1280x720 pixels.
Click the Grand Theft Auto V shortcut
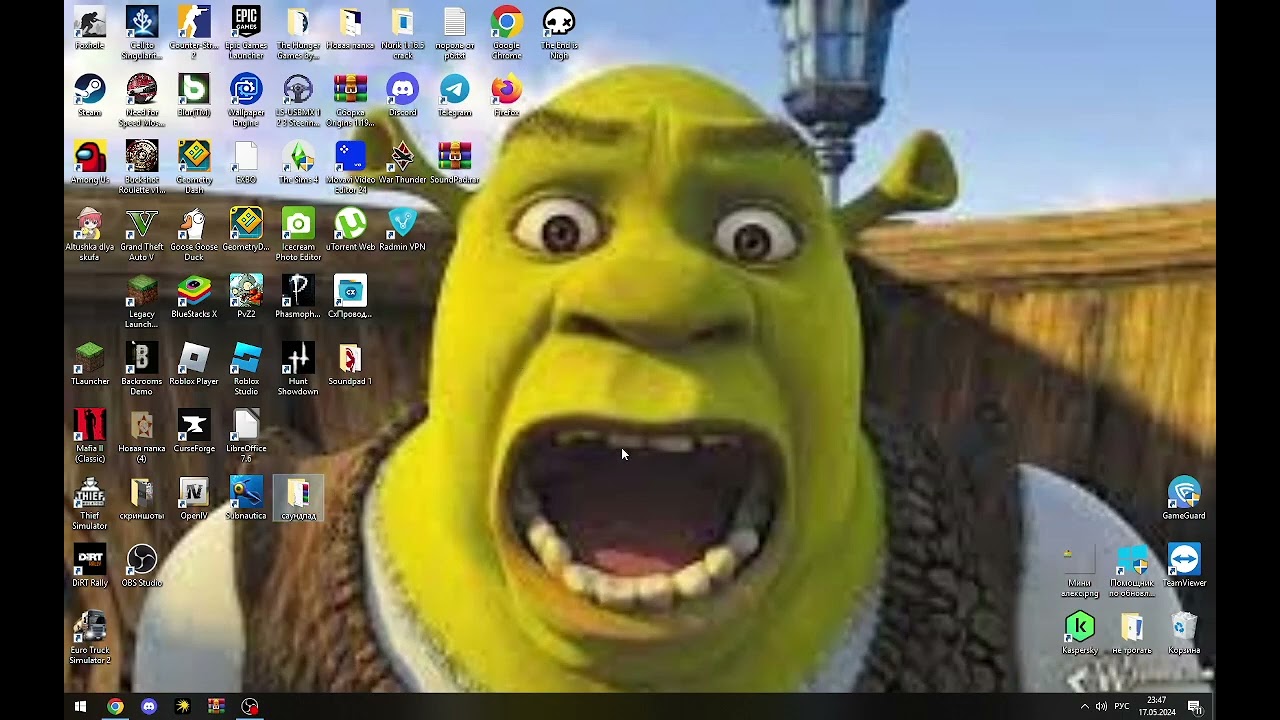click(x=142, y=235)
